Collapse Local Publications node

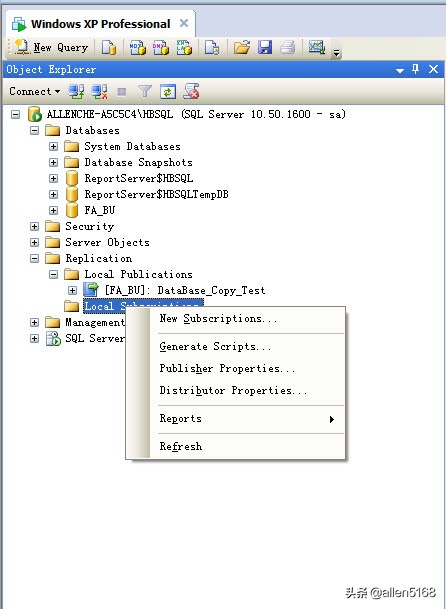click(x=54, y=274)
